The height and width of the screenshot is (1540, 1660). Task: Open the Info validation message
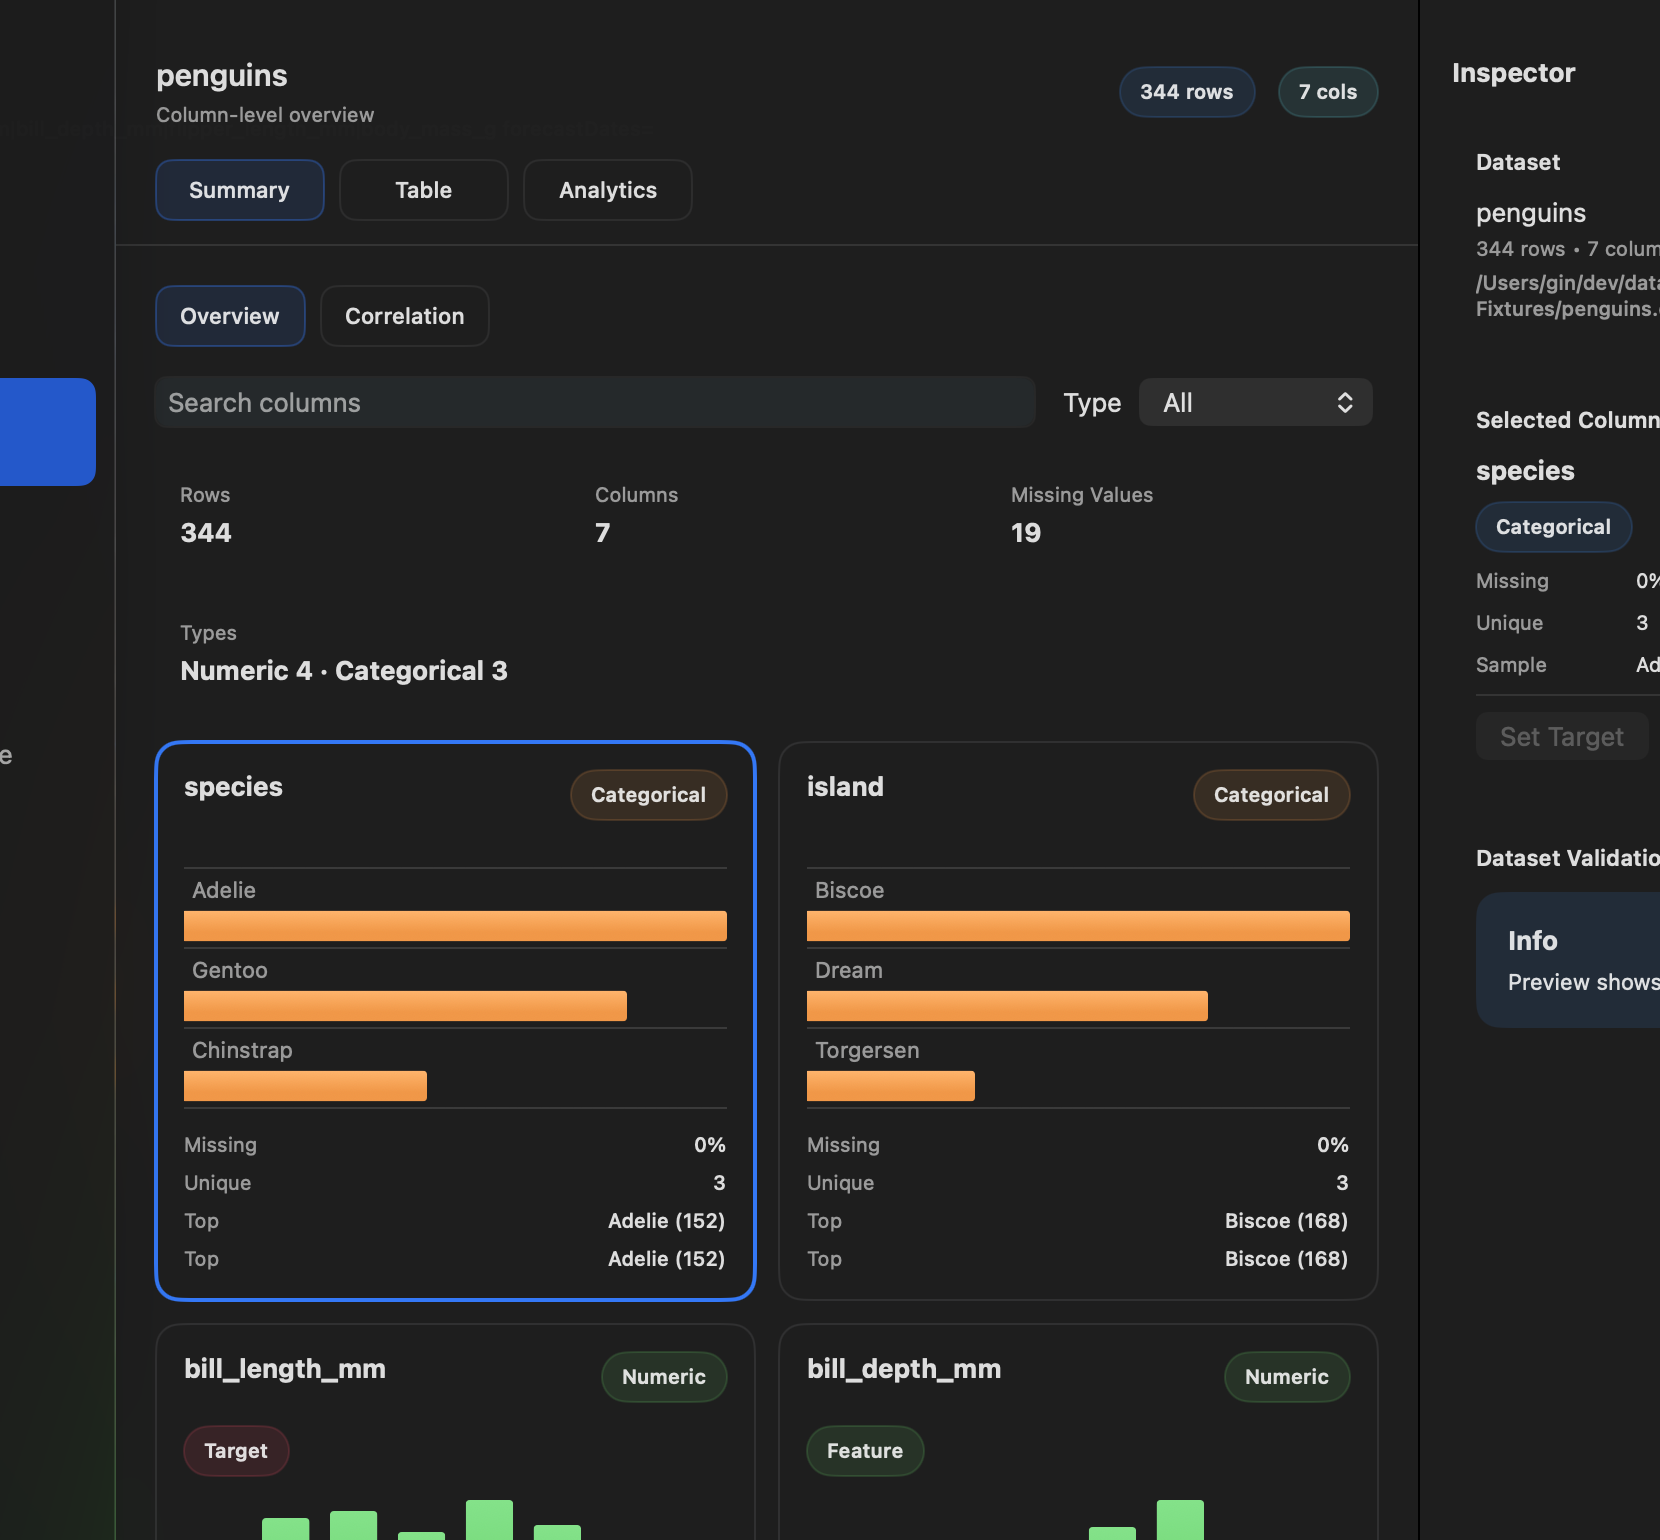pos(1568,960)
